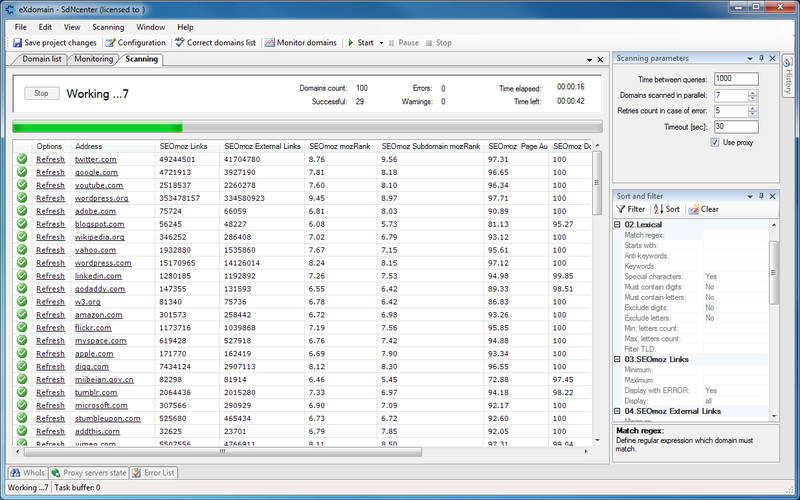Click the Clear filter icon
The width and height of the screenshot is (800, 500).
pos(693,209)
